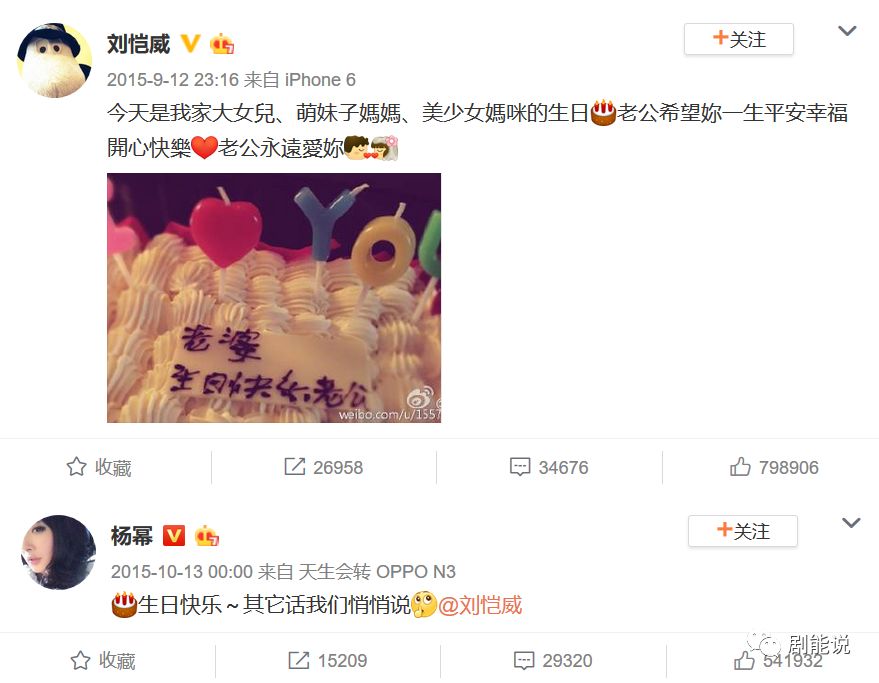This screenshot has height=683, width=879.
Task: Open comments icon showing 29320
Action: click(524, 661)
